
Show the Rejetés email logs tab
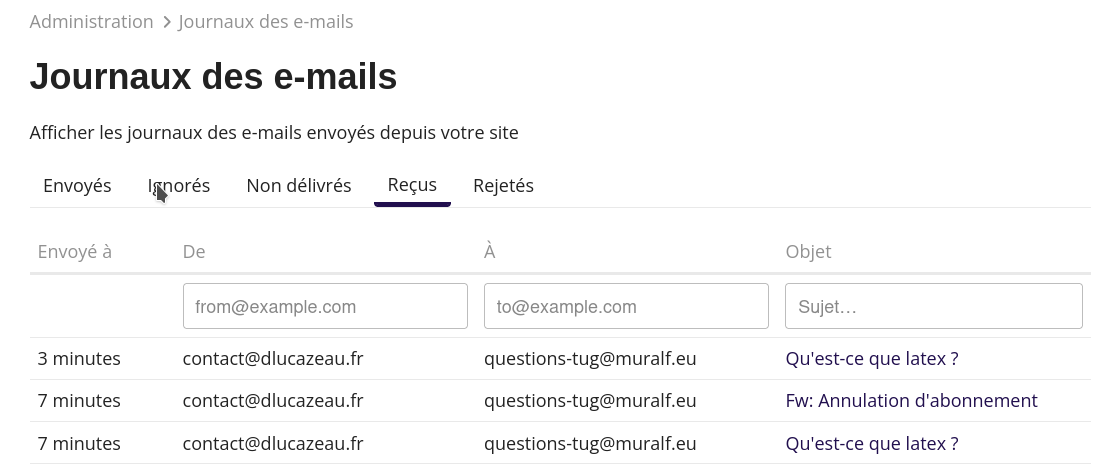pyautogui.click(x=503, y=186)
